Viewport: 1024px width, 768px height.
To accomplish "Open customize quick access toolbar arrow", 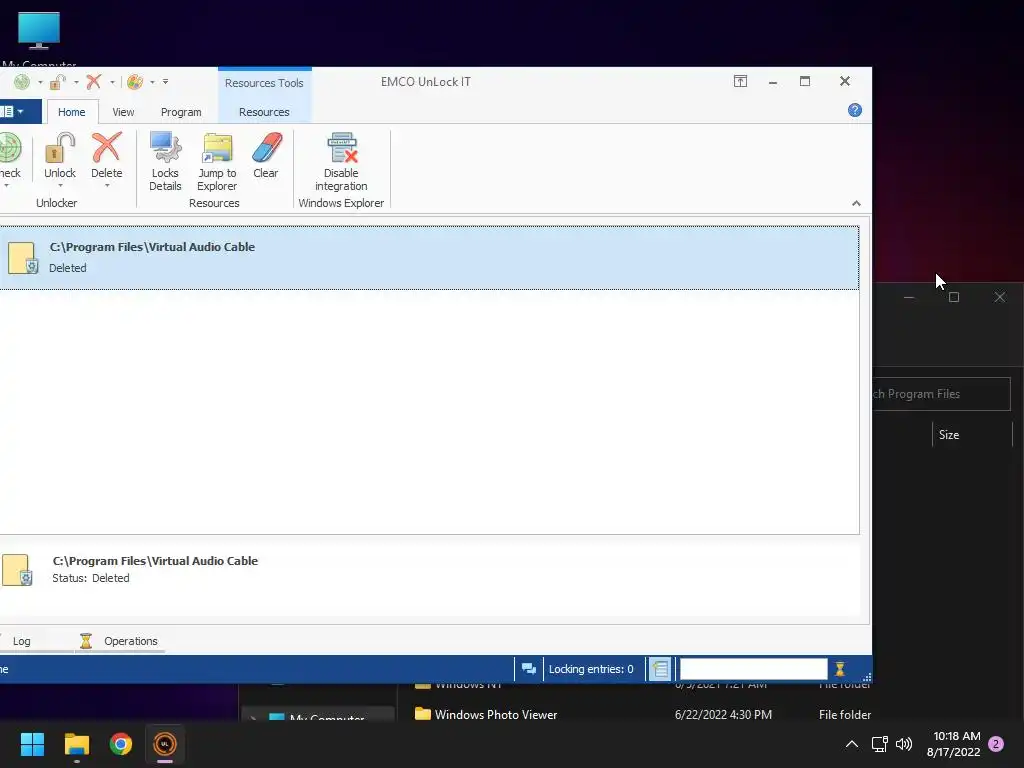I will [x=165, y=82].
